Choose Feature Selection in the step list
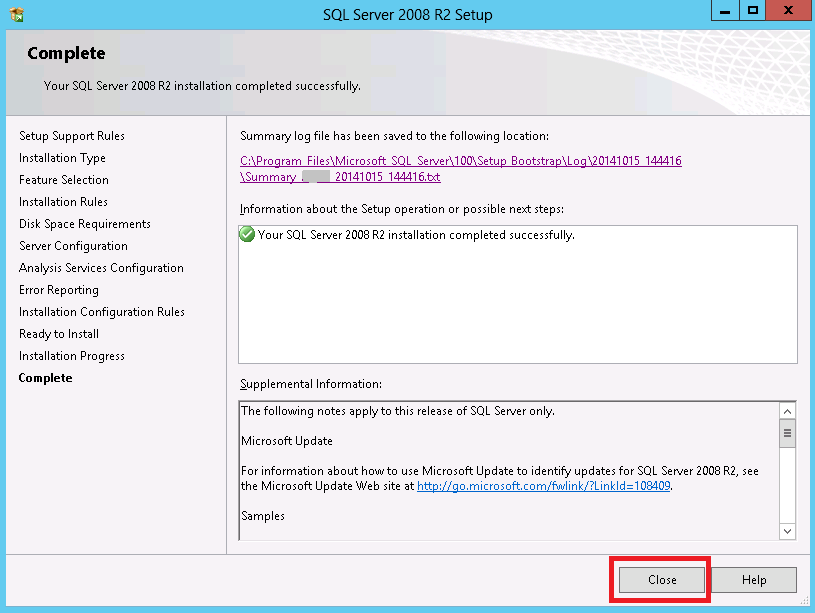The height and width of the screenshot is (613, 815). pyautogui.click(x=64, y=180)
